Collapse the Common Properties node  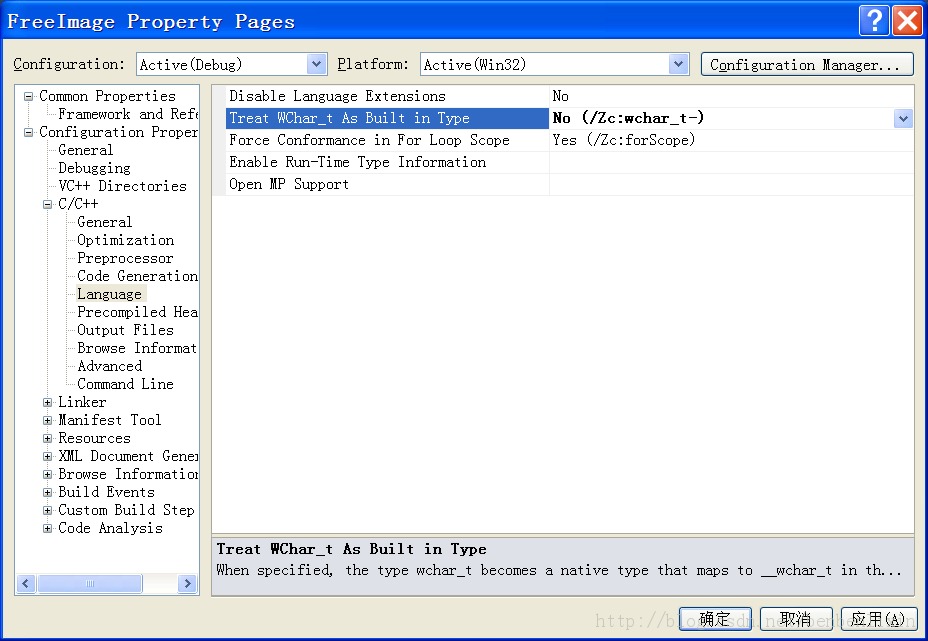(x=28, y=96)
